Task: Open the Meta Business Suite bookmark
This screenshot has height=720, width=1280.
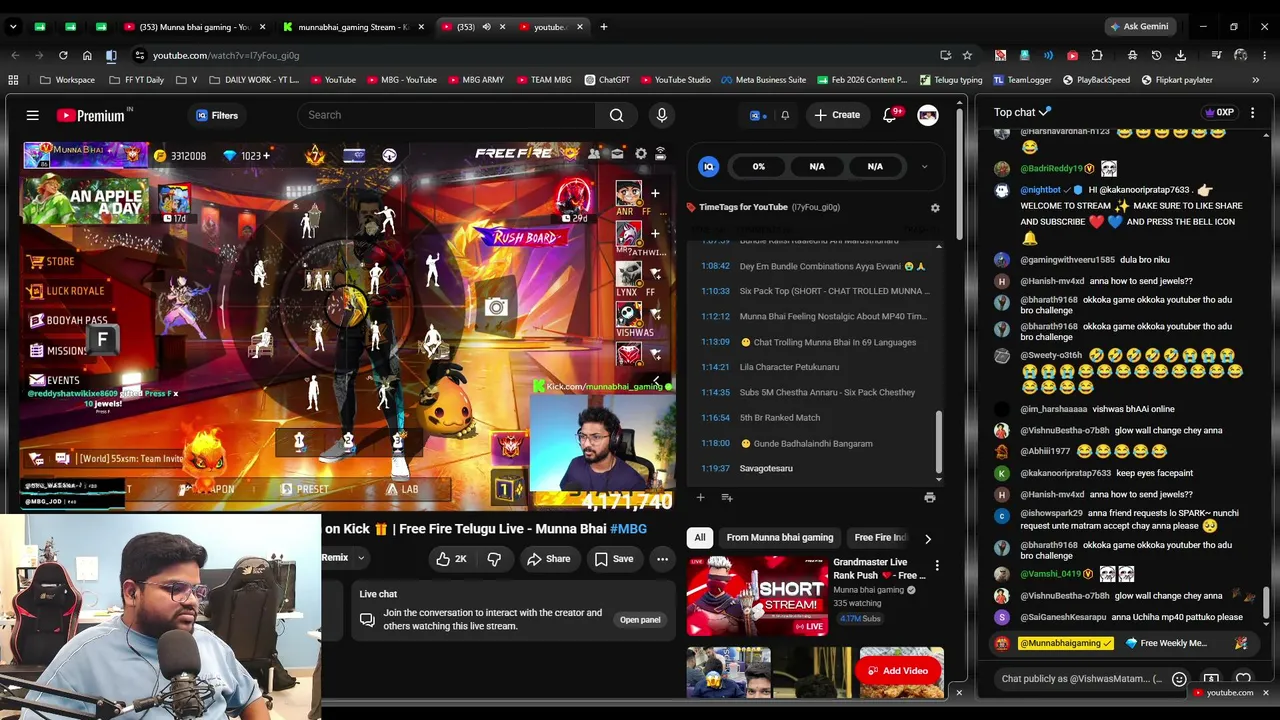Action: point(763,80)
